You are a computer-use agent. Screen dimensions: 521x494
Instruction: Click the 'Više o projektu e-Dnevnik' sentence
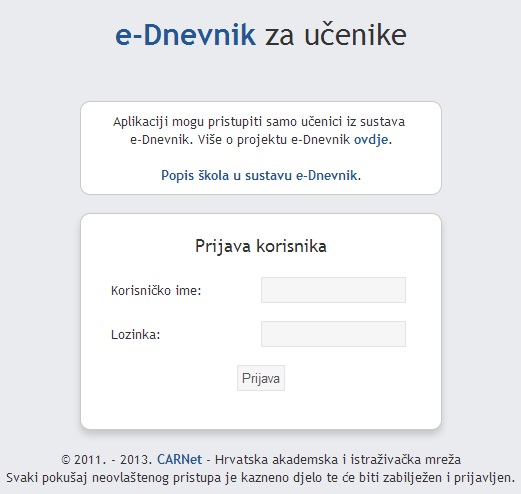click(273, 140)
